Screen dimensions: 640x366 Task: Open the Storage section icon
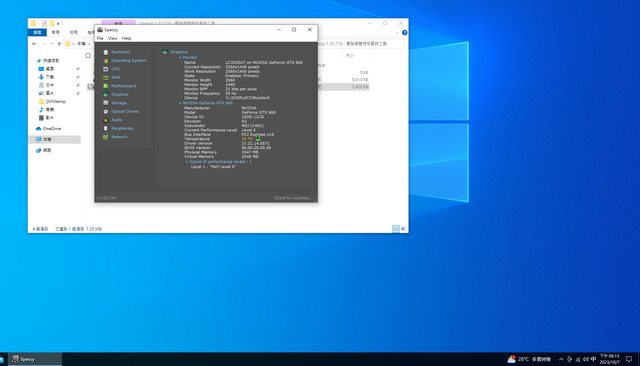coord(106,103)
